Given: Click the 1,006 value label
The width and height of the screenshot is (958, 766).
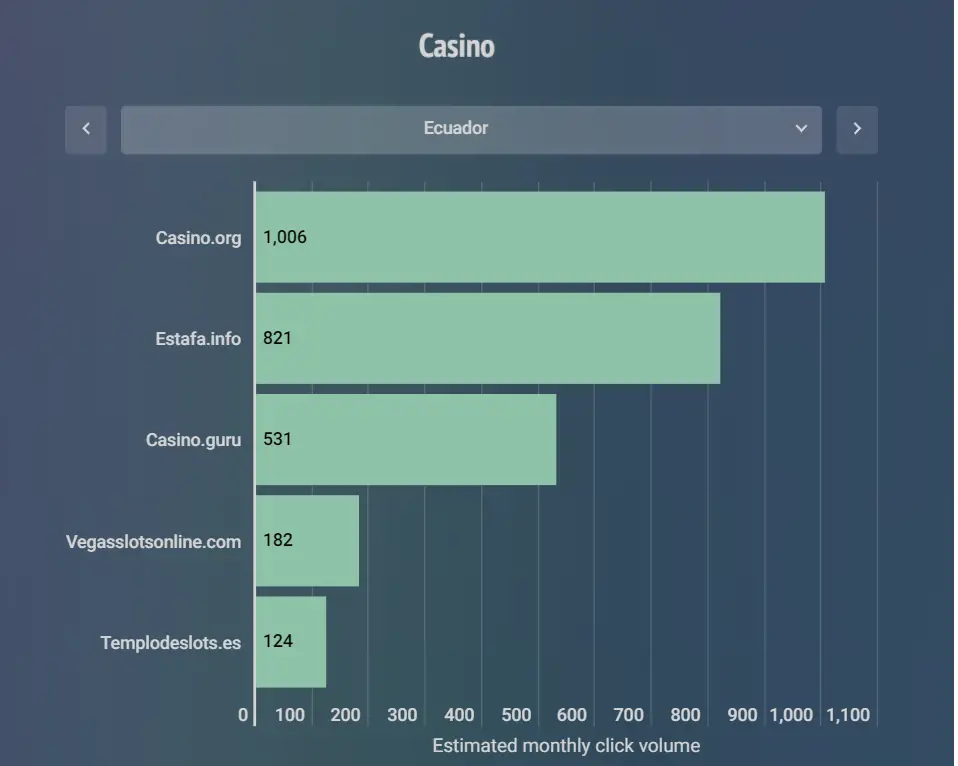Looking at the screenshot, I should click(285, 237).
